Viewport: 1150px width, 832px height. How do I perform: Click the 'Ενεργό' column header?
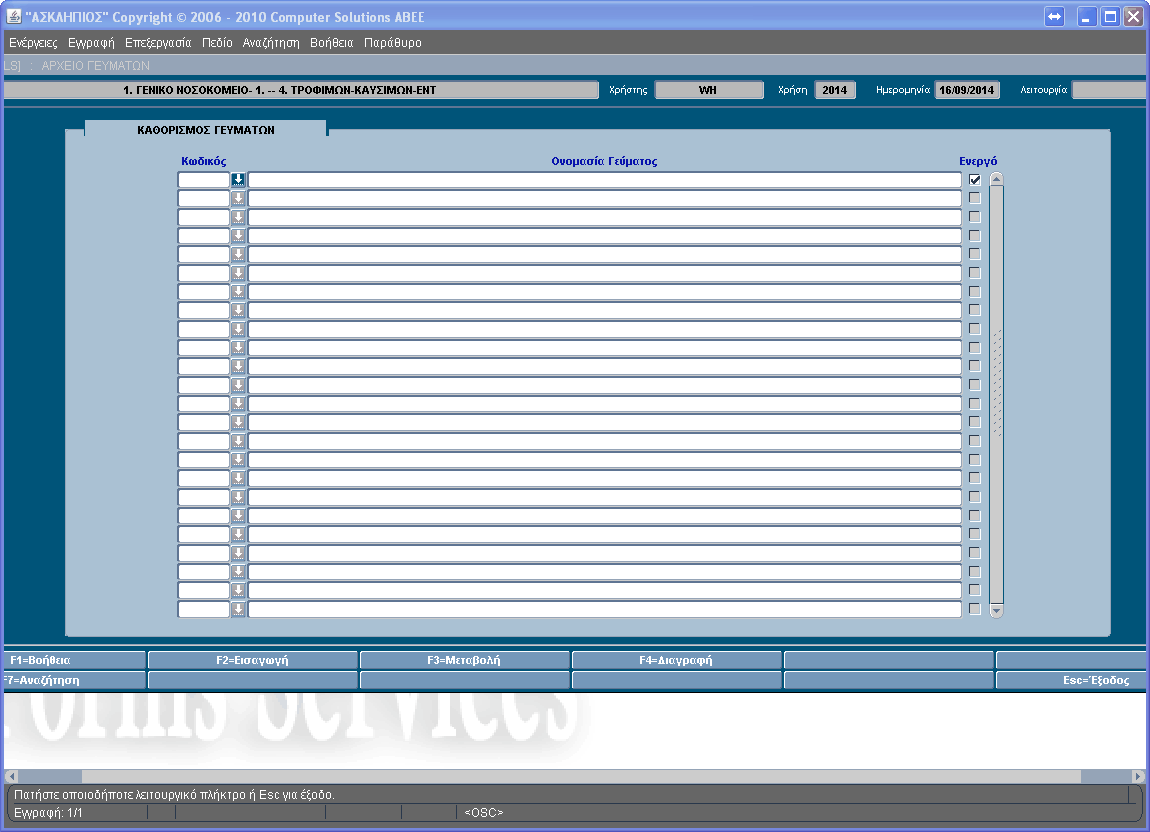978,161
